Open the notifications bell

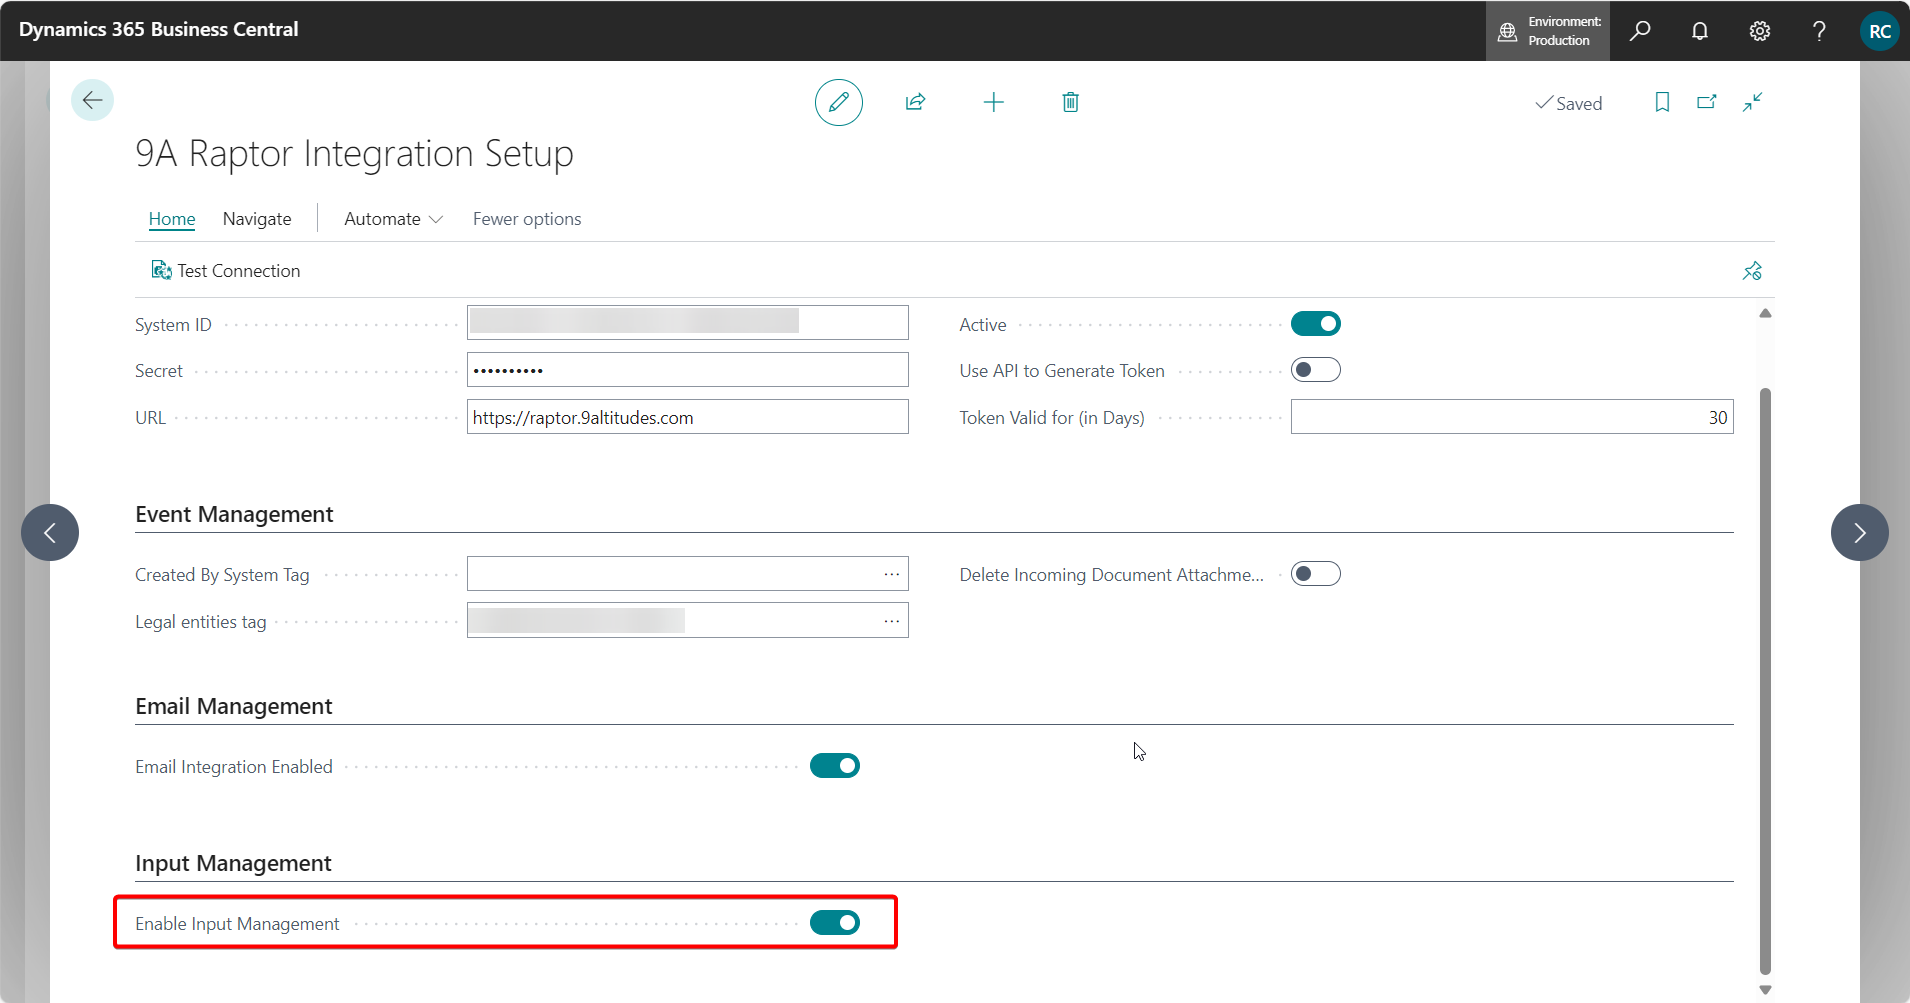1699,31
